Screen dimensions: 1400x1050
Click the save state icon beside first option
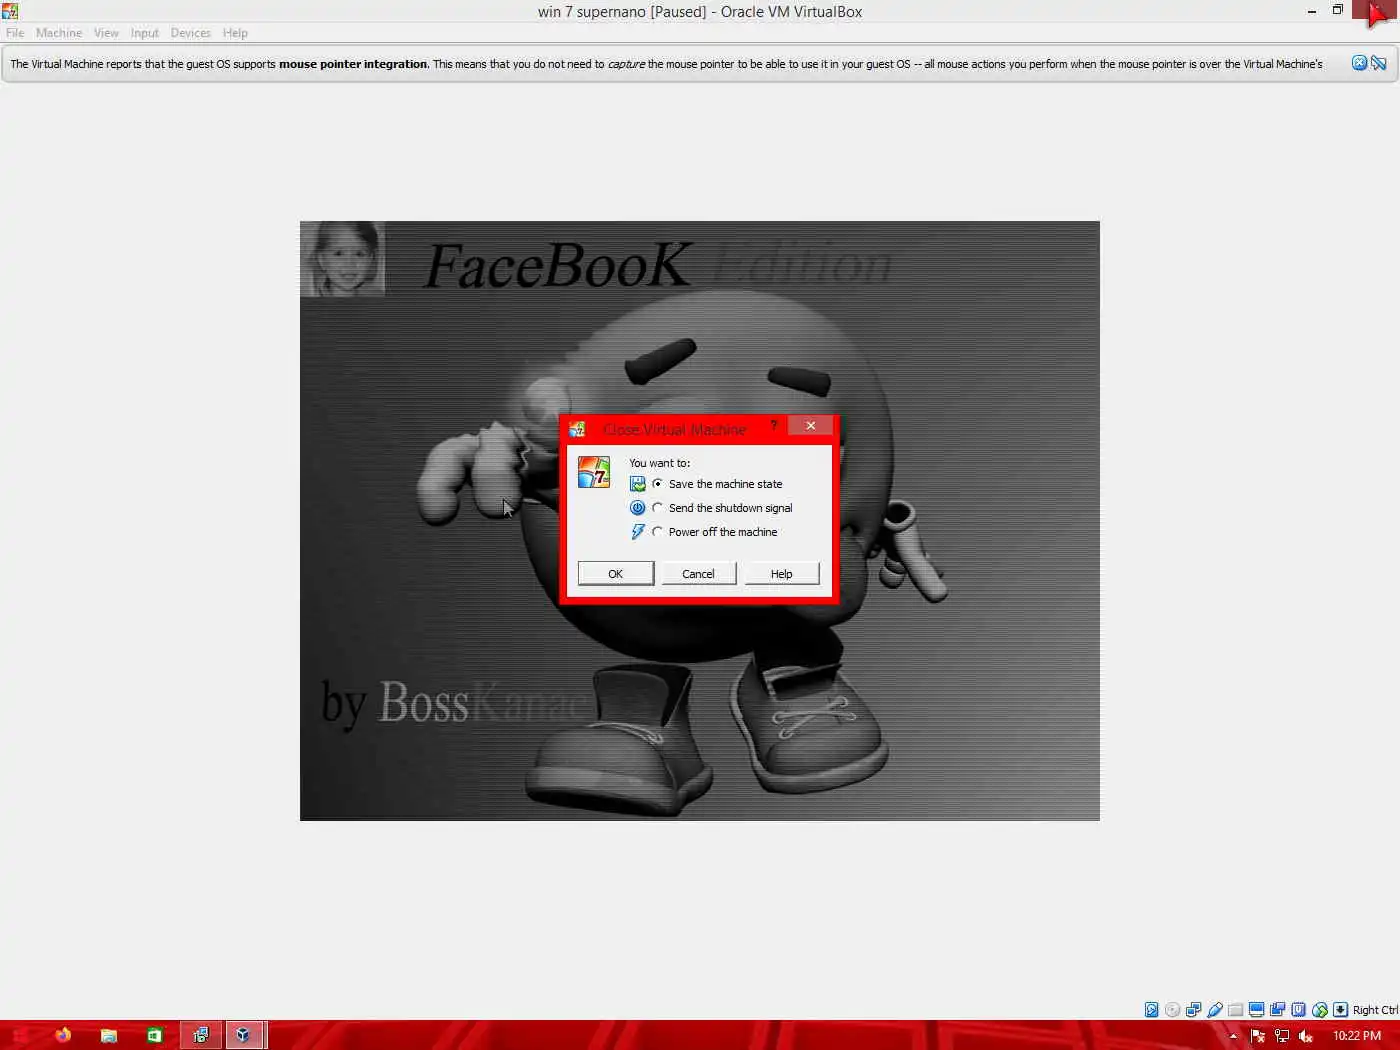tap(638, 484)
